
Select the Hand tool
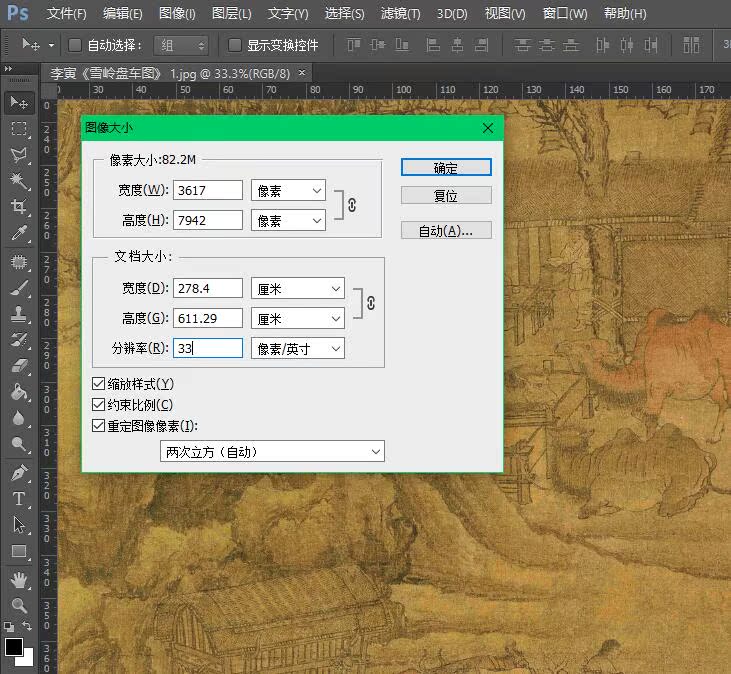pos(18,579)
